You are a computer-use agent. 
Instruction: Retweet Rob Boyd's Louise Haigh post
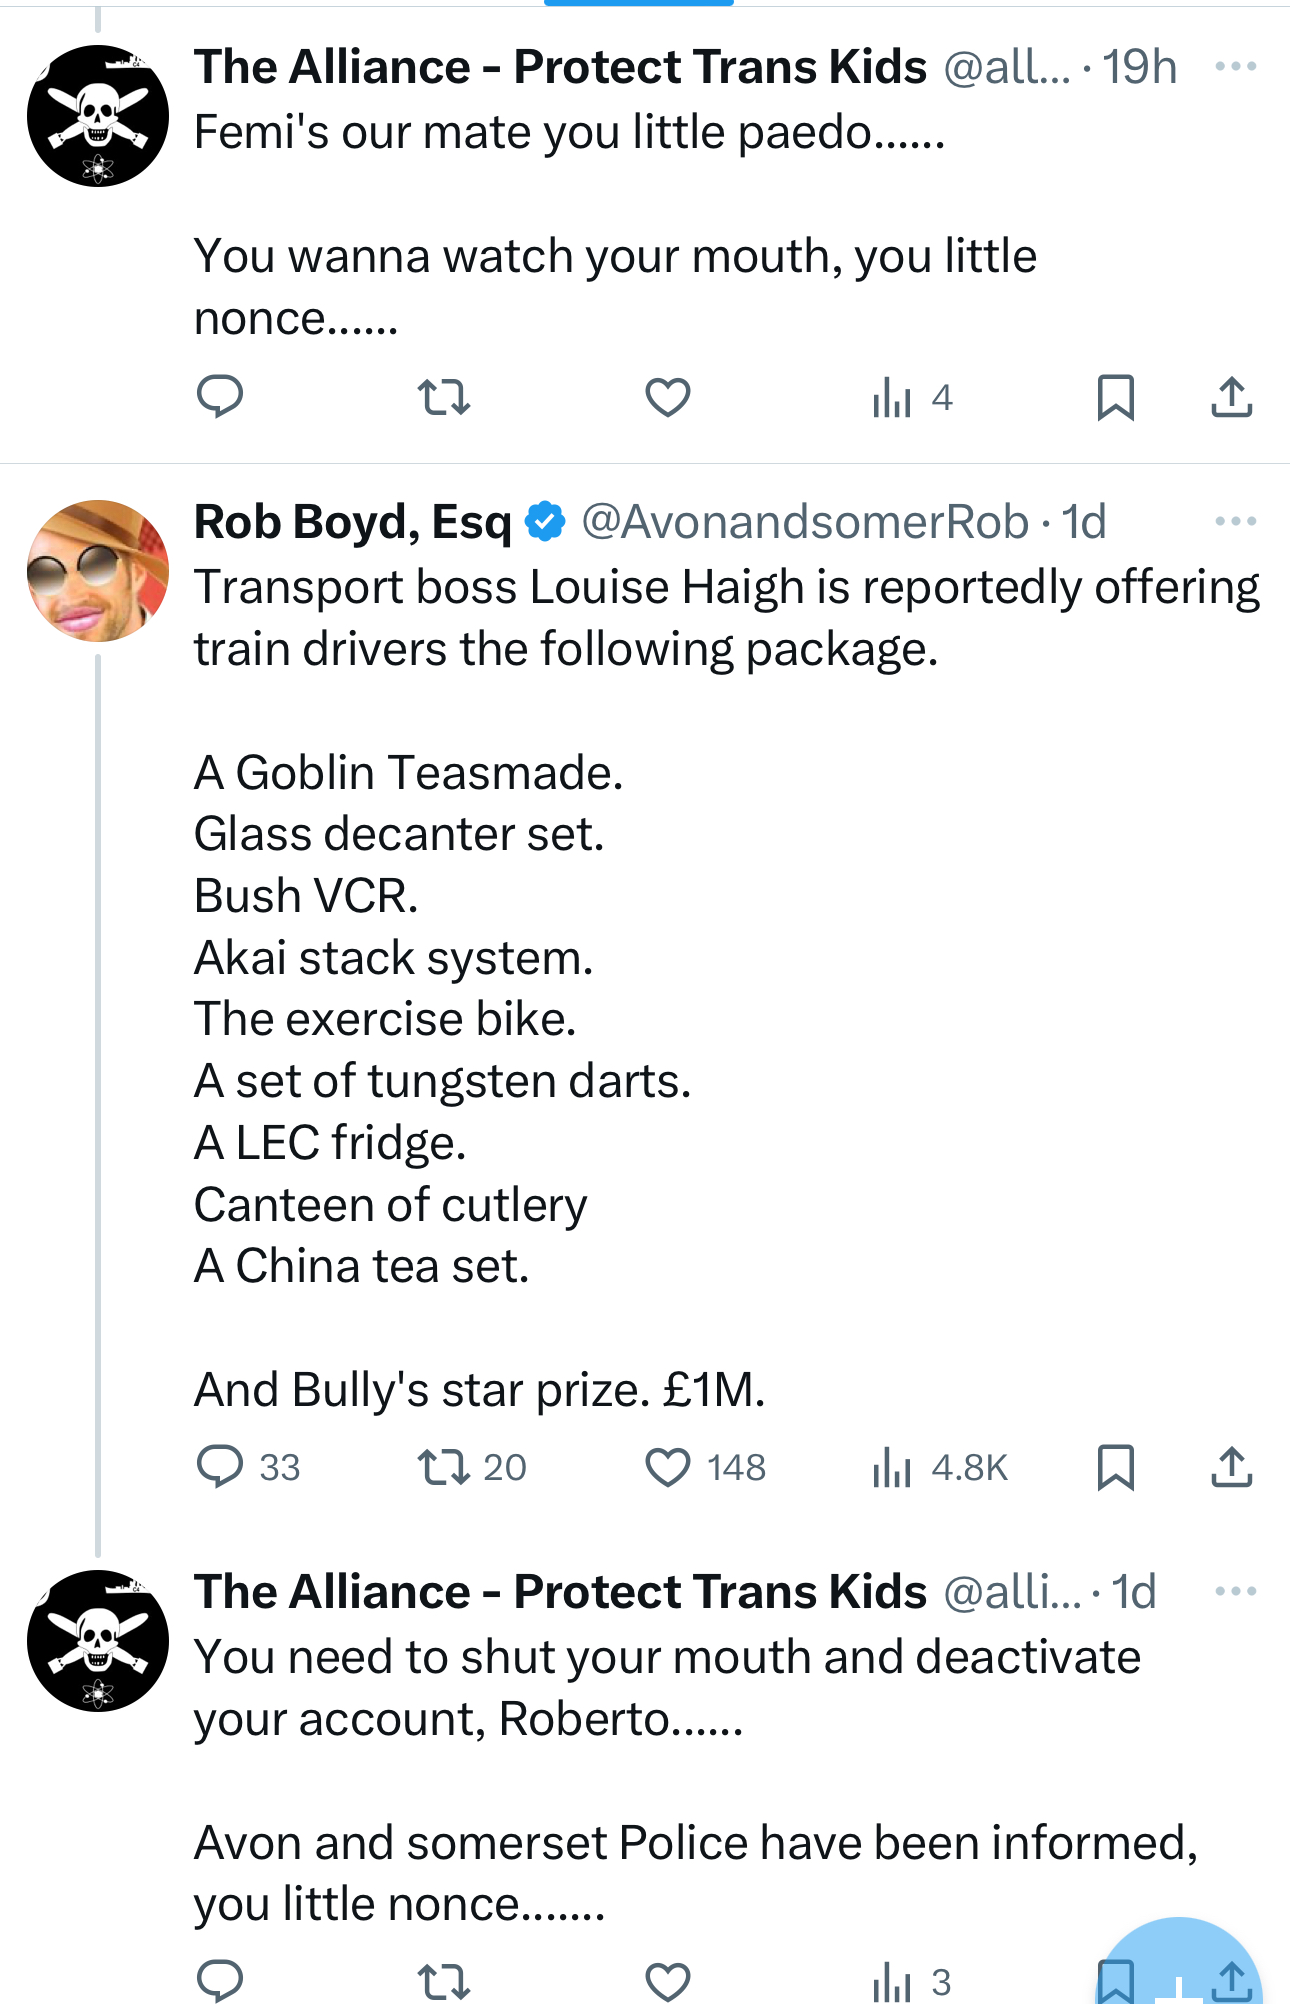tap(444, 1467)
